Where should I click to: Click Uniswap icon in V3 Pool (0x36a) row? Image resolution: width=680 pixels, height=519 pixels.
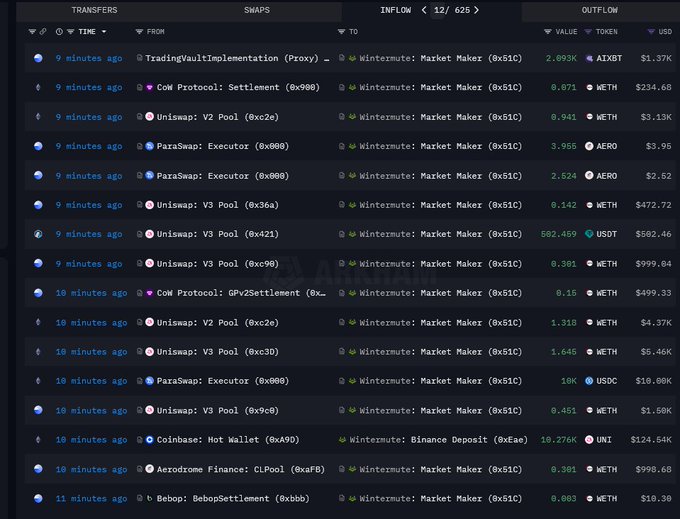click(x=150, y=205)
